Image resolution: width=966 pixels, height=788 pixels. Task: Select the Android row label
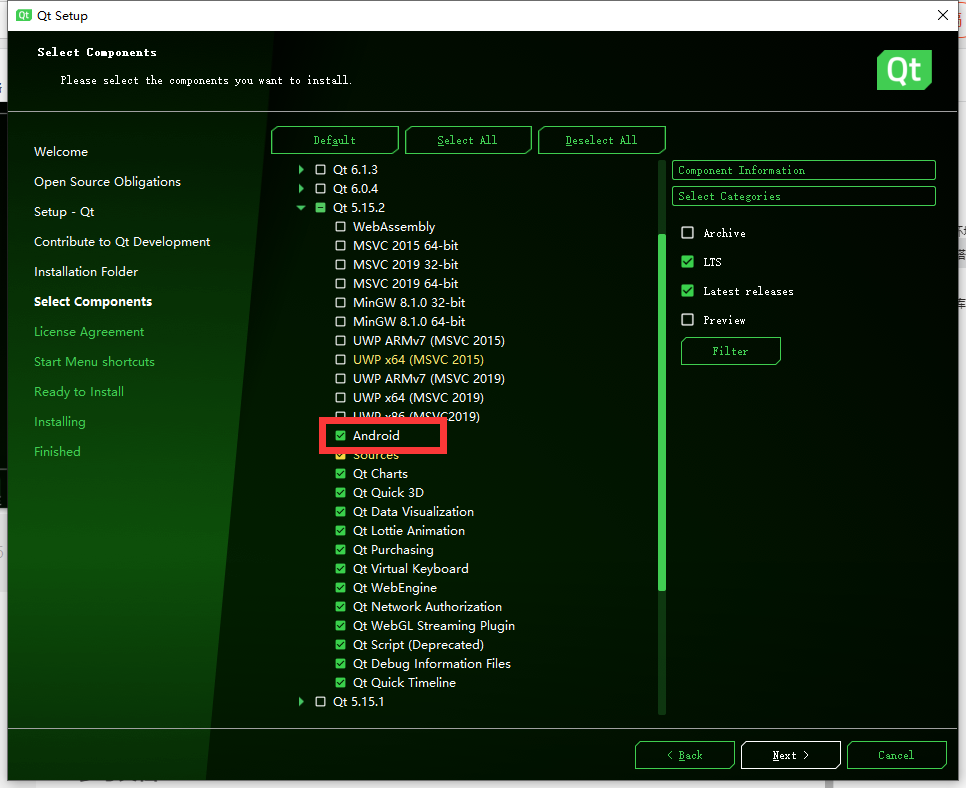click(x=376, y=436)
